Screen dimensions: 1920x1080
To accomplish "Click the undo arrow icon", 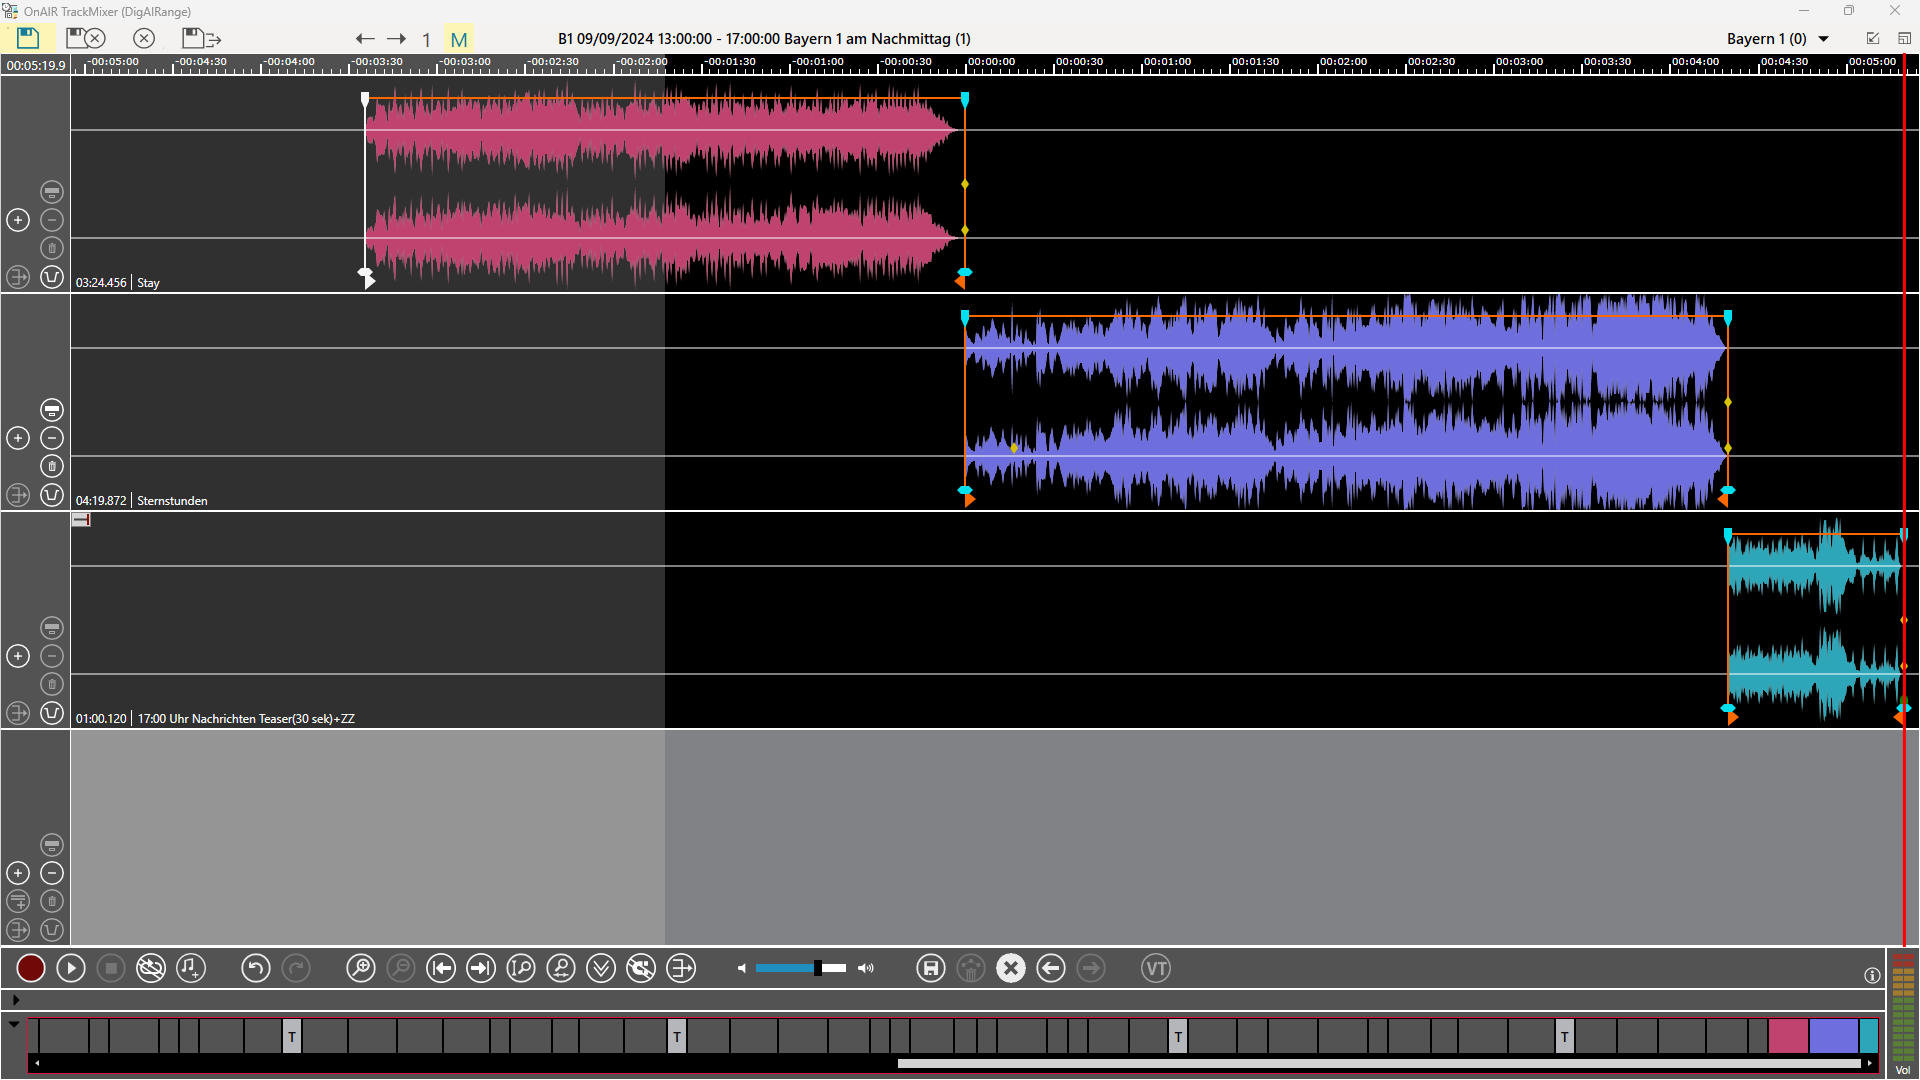I will [255, 968].
